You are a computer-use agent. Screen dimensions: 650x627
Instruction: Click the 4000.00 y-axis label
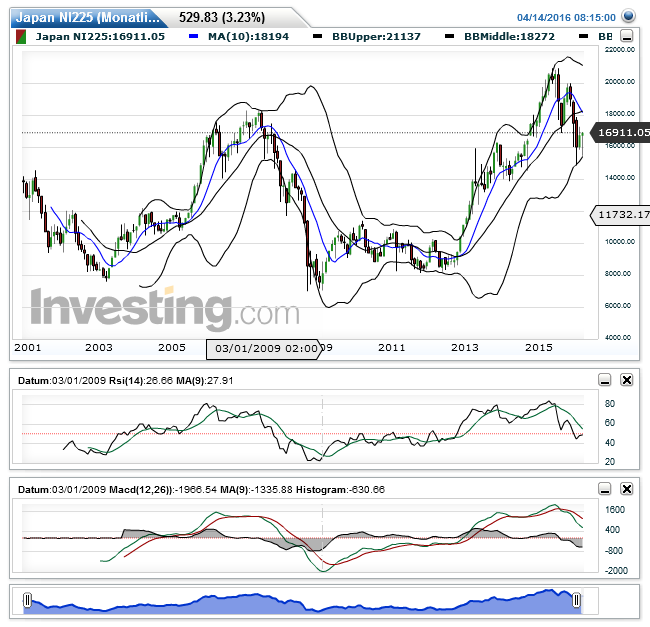pyautogui.click(x=620, y=338)
